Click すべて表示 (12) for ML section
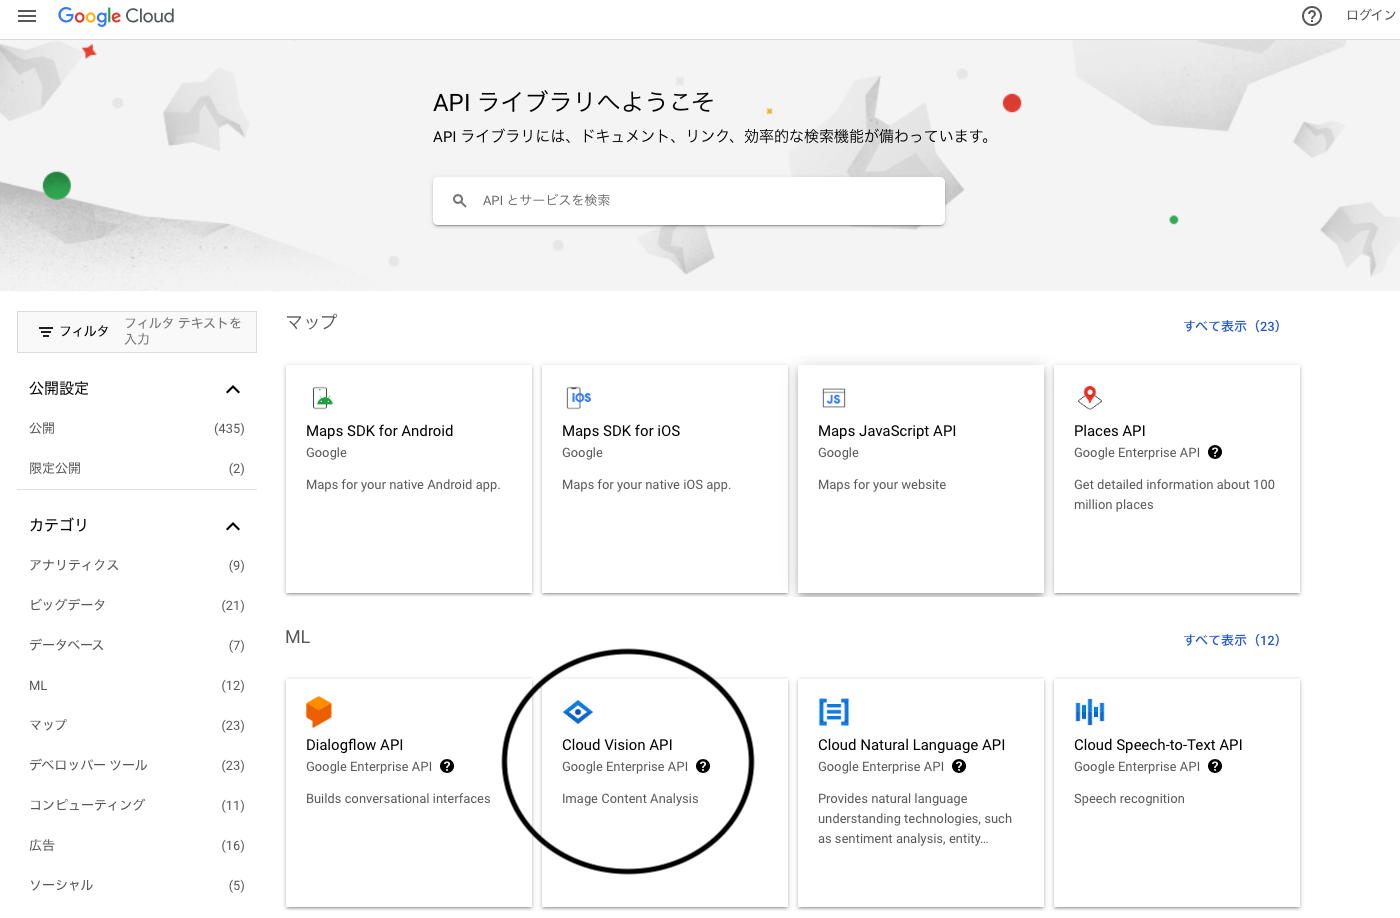 click(1232, 640)
